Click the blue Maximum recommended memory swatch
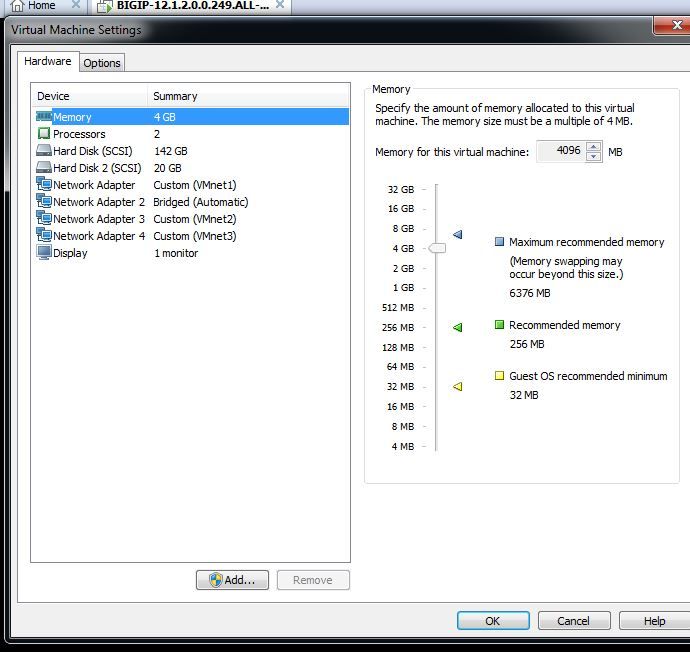 tap(499, 242)
